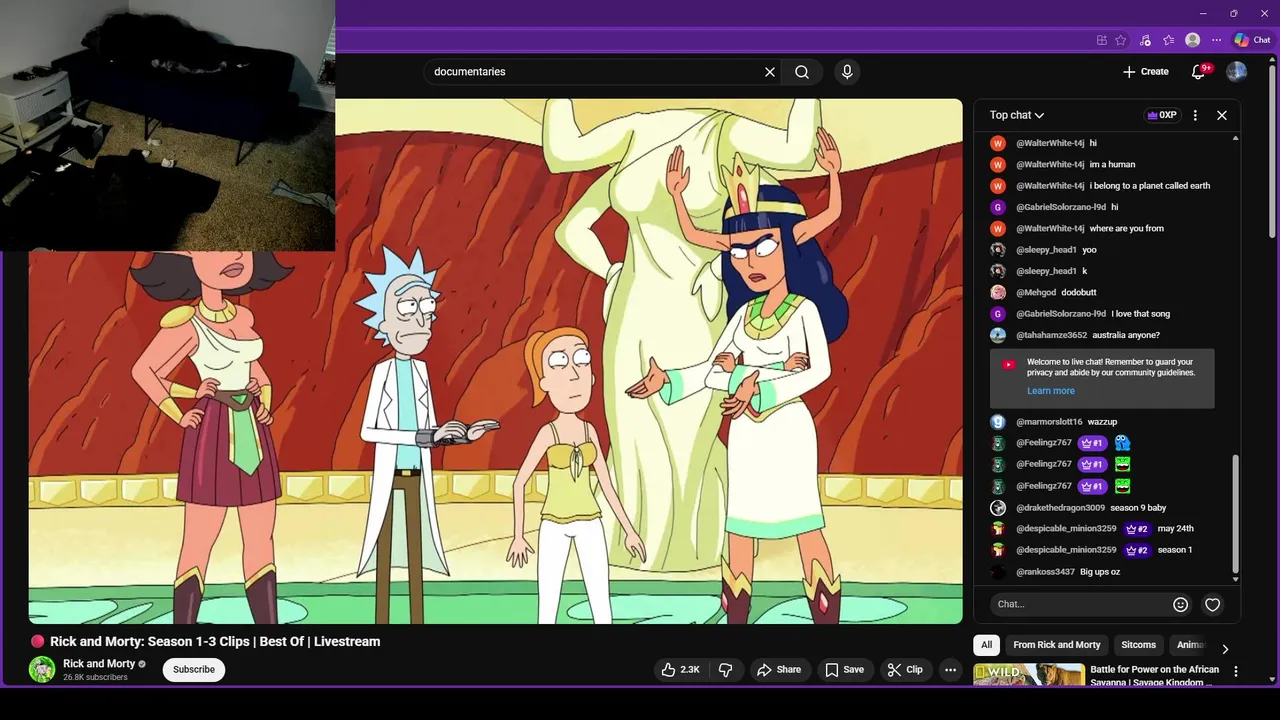Open options for Battle for Power video
Viewport: 1280px width, 720px height.
click(x=1236, y=672)
